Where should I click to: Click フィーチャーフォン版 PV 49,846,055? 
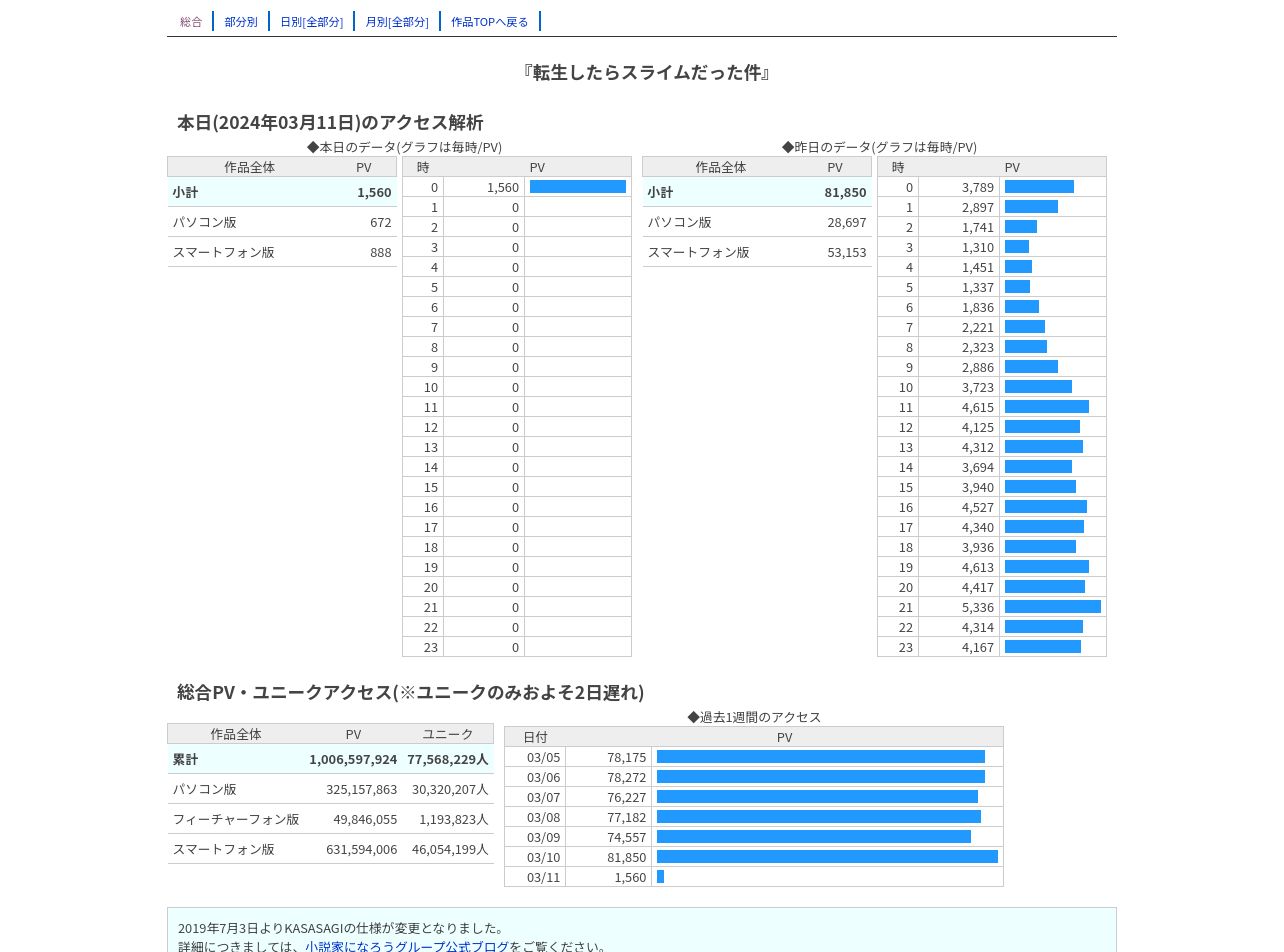pyautogui.click(x=365, y=819)
